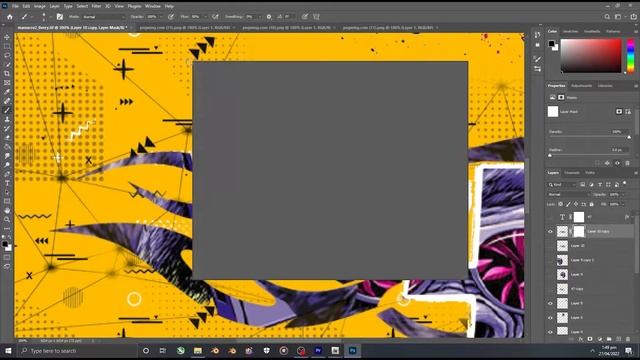Toggle the layer filter on/off switch
This screenshot has width=640, height=360.
click(625, 184)
